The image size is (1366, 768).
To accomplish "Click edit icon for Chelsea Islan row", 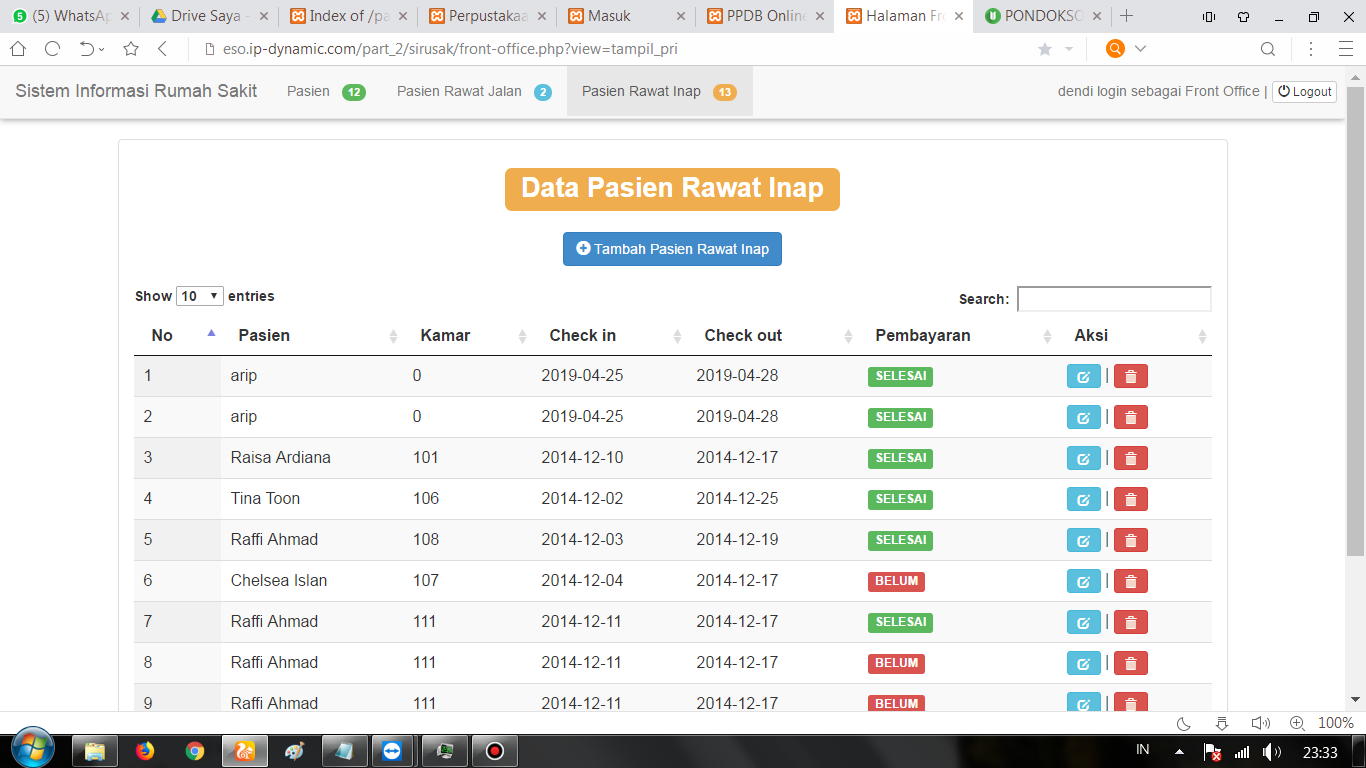I will (1083, 581).
